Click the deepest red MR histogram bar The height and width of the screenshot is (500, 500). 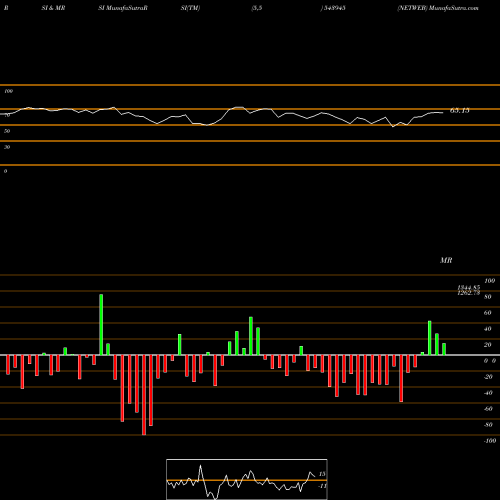coord(144,395)
